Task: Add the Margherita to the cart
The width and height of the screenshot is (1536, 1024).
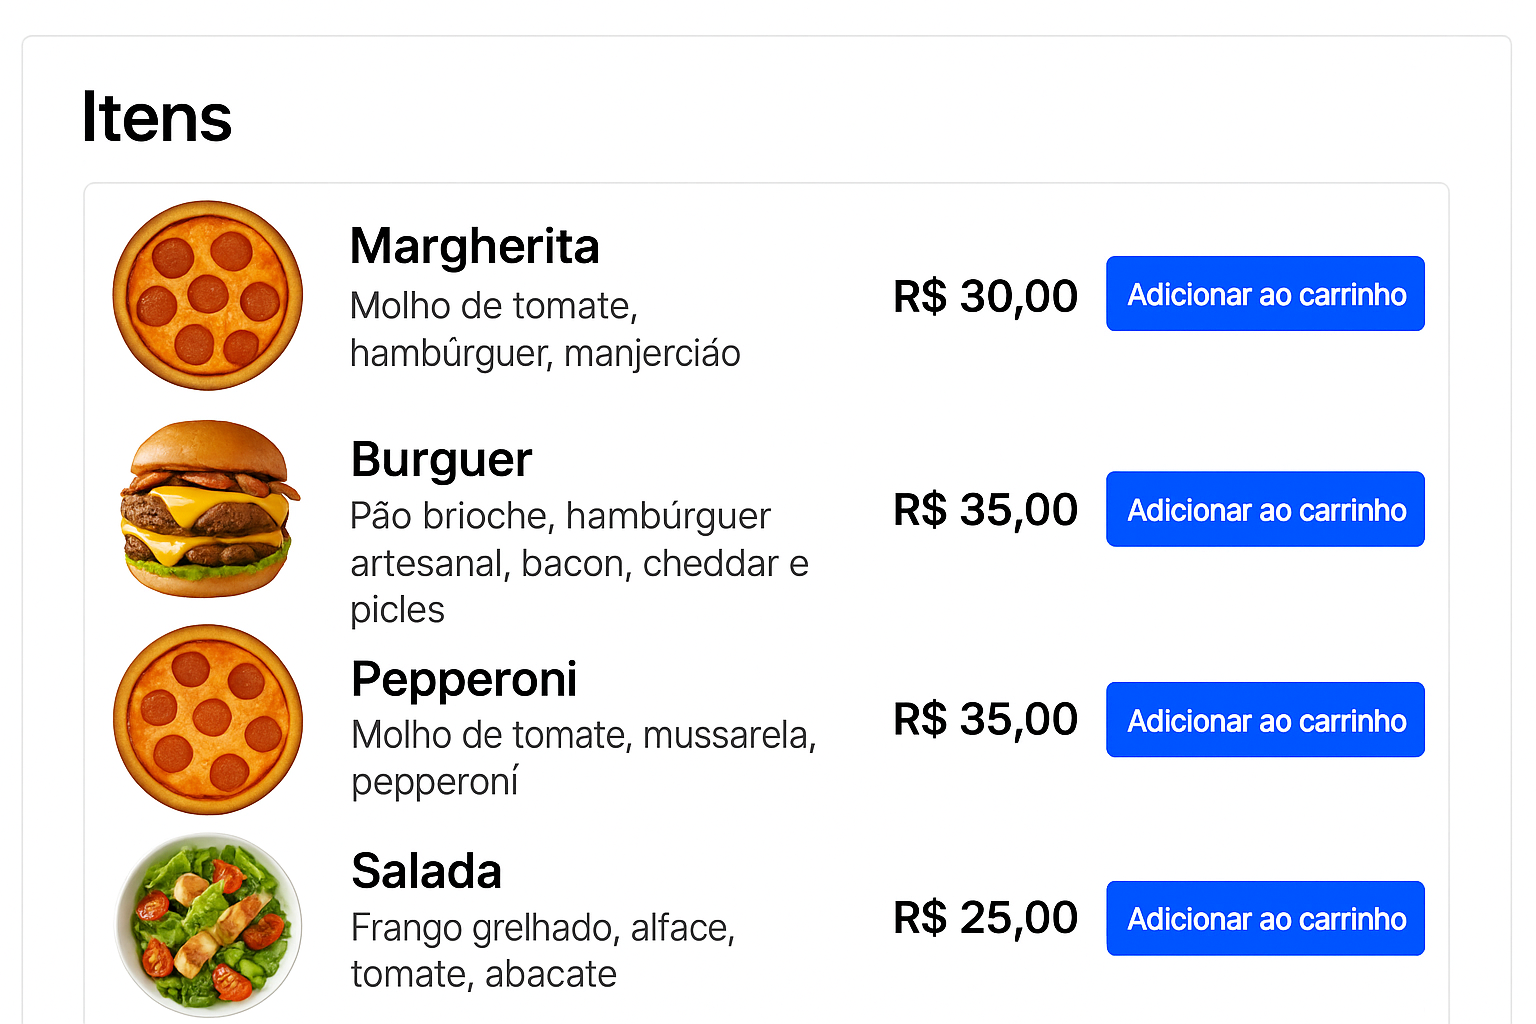Action: pos(1265,293)
